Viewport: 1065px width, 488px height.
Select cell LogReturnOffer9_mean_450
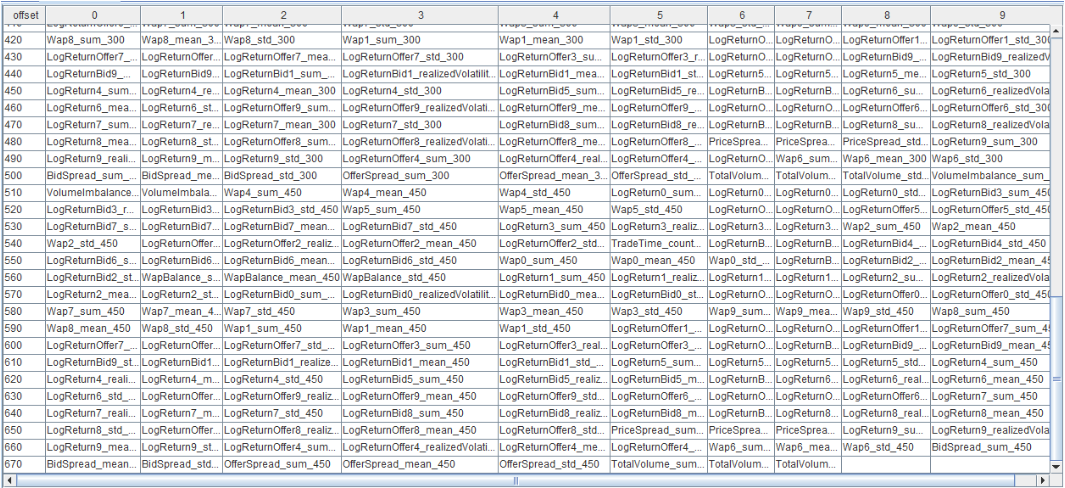pyautogui.click(x=419, y=396)
